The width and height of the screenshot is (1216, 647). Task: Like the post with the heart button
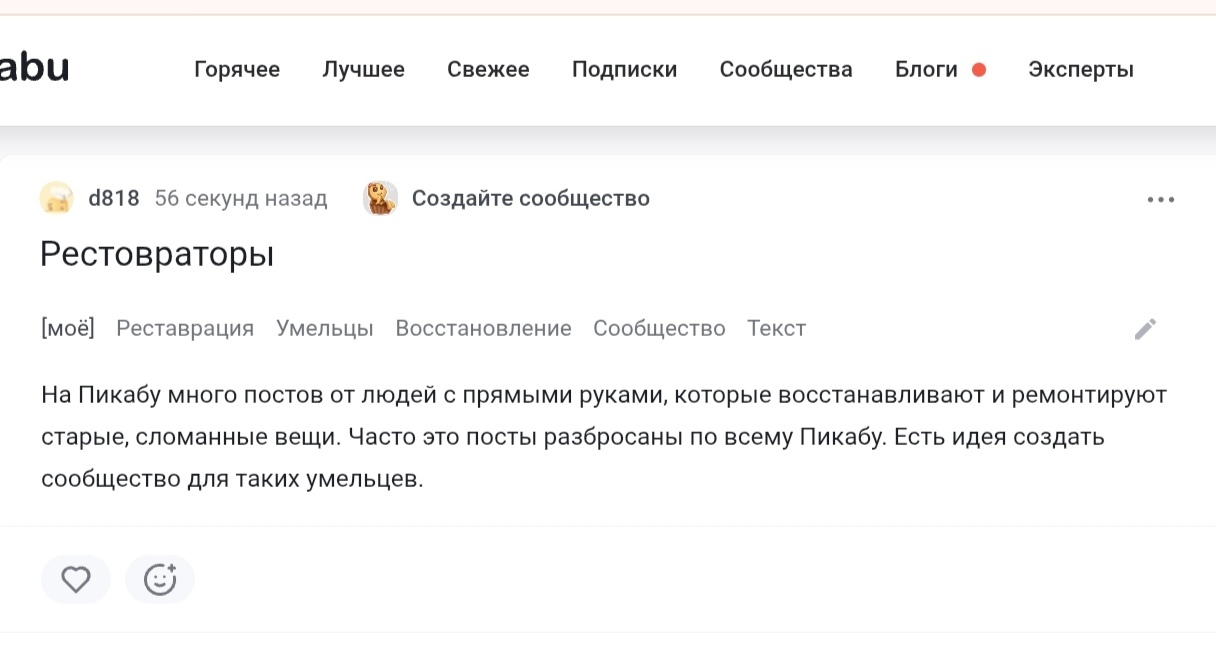coord(76,579)
